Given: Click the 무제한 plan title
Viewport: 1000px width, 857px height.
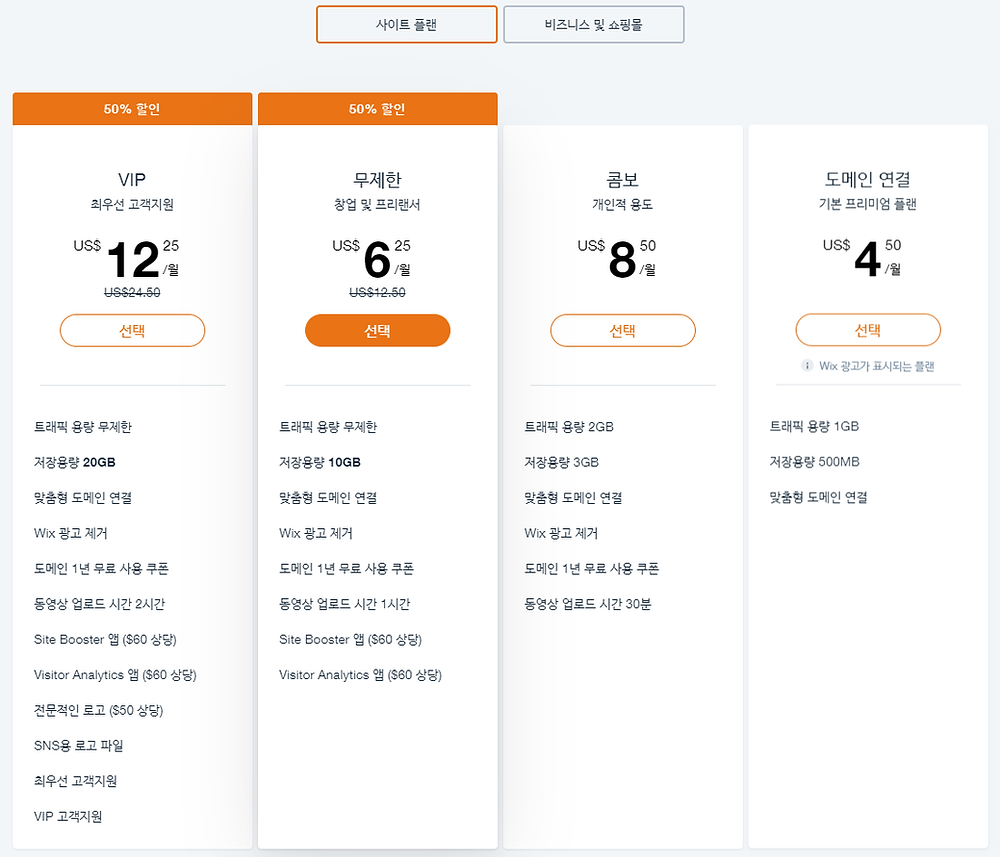Looking at the screenshot, I should coord(378,180).
